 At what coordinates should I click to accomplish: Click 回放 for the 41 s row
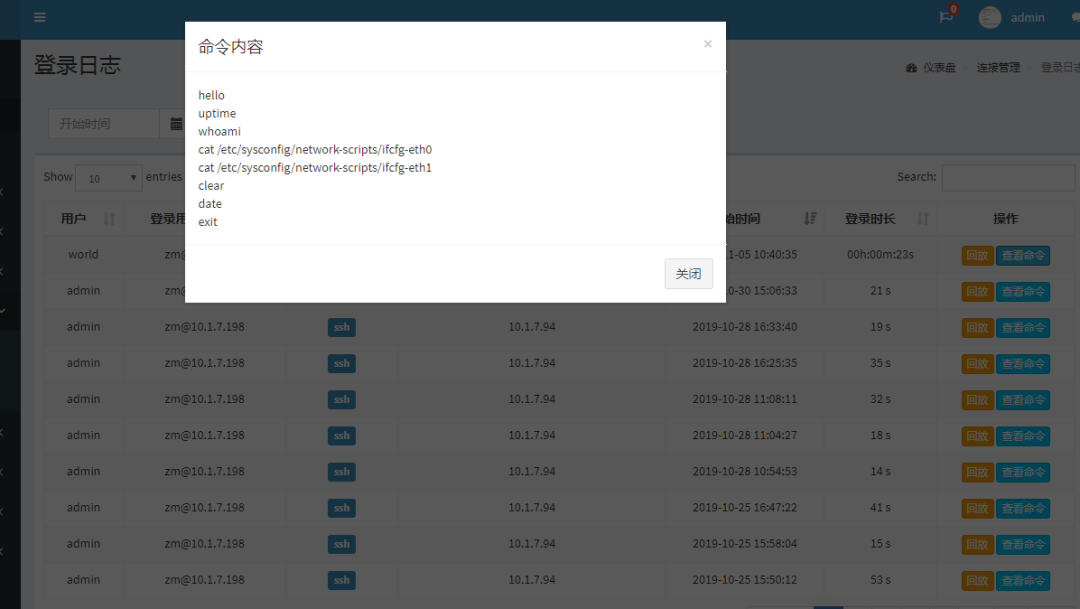click(977, 508)
